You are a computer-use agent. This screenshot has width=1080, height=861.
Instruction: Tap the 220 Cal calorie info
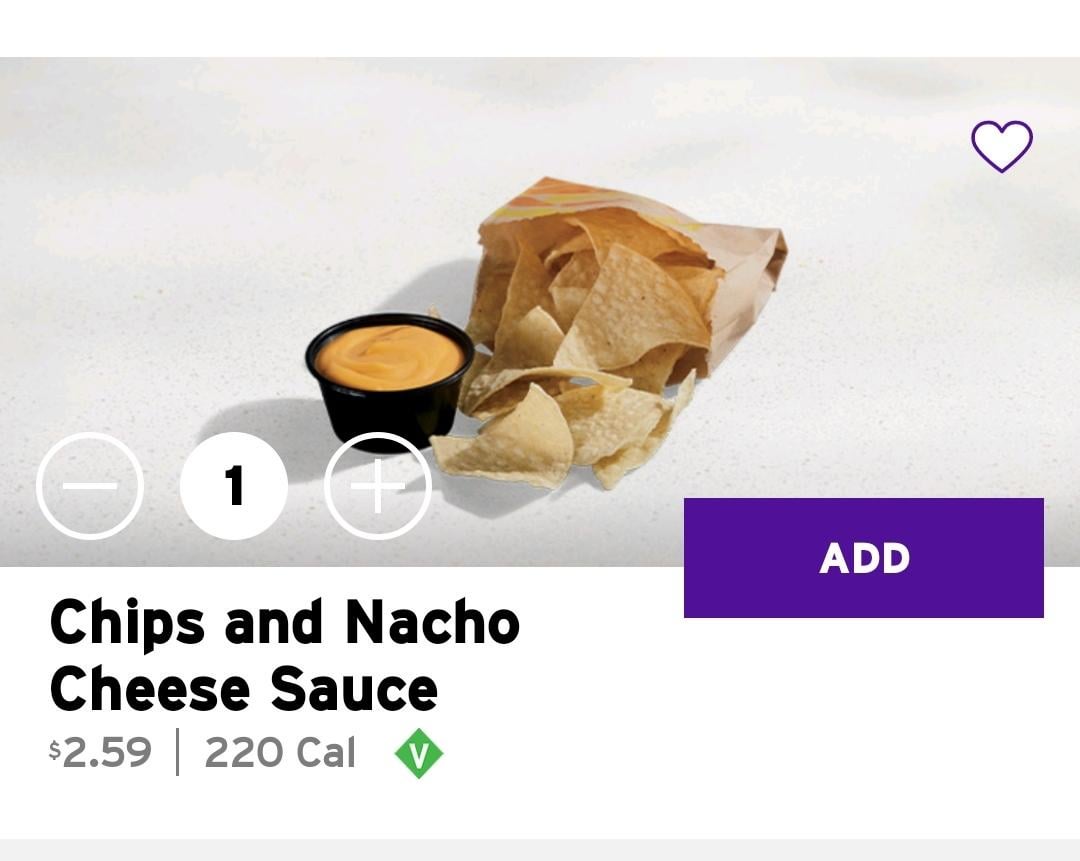click(280, 751)
